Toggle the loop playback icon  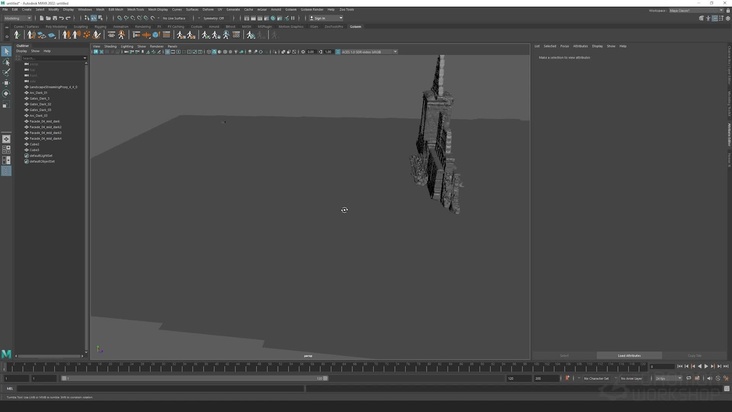[689, 378]
